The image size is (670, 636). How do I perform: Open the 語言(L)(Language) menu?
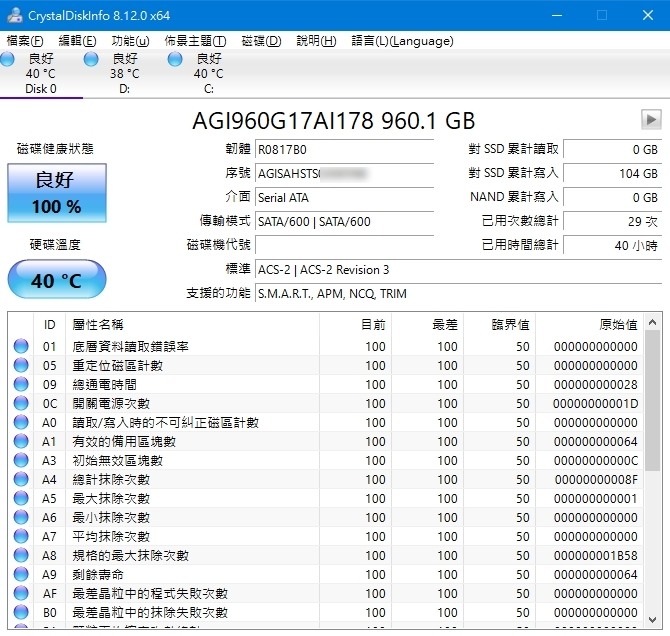click(x=402, y=41)
